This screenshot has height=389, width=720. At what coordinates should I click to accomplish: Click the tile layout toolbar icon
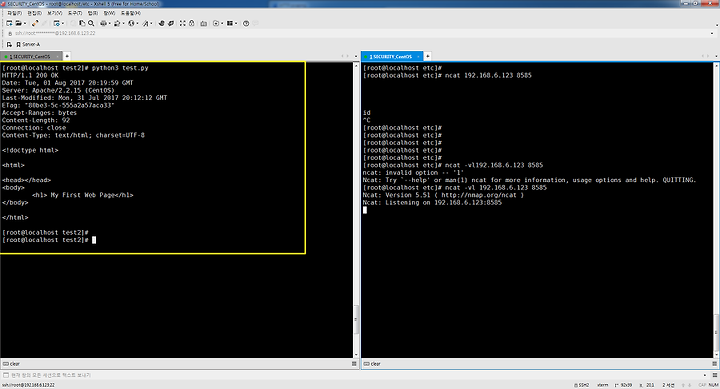(230, 23)
